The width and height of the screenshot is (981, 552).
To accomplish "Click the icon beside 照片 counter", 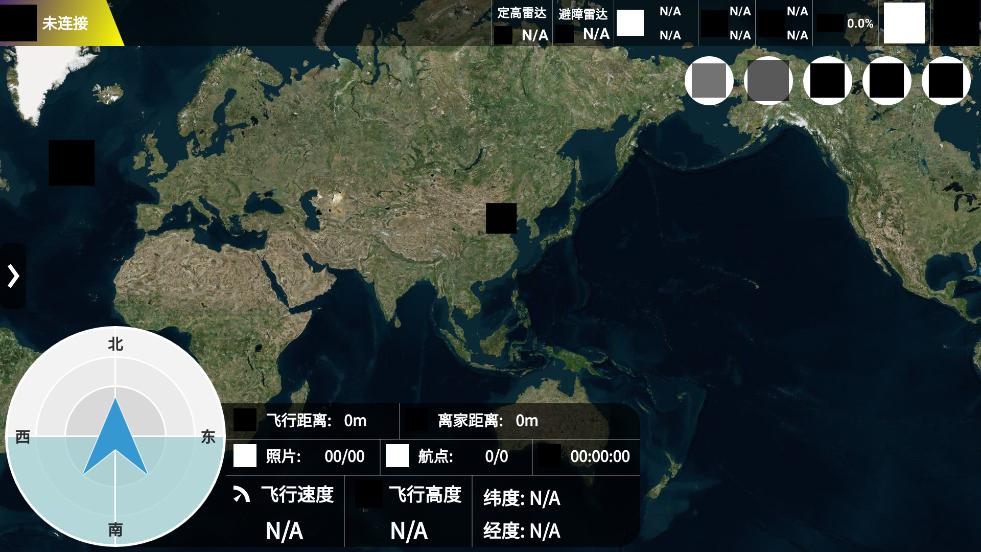I will (245, 456).
